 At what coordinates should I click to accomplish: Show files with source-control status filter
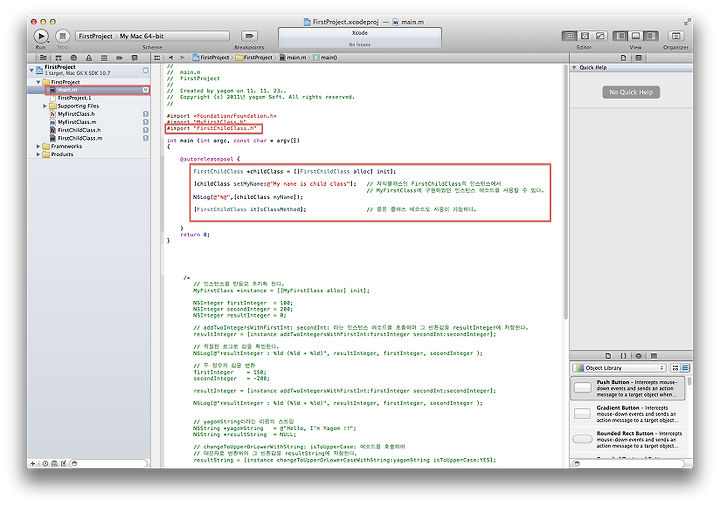pos(54,464)
